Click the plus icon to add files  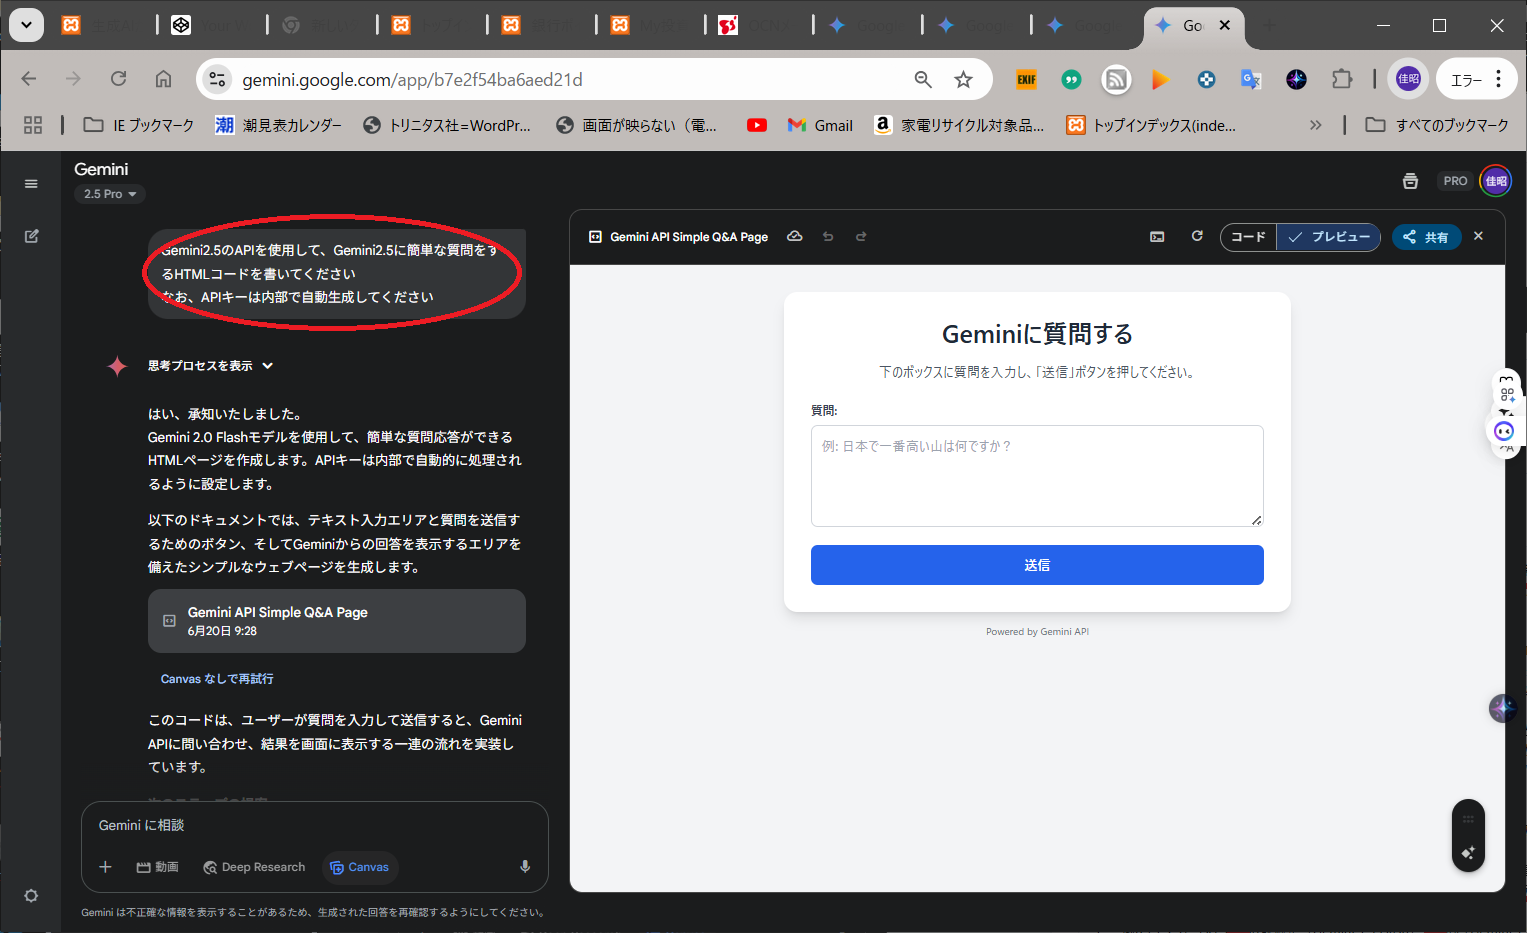click(x=105, y=867)
